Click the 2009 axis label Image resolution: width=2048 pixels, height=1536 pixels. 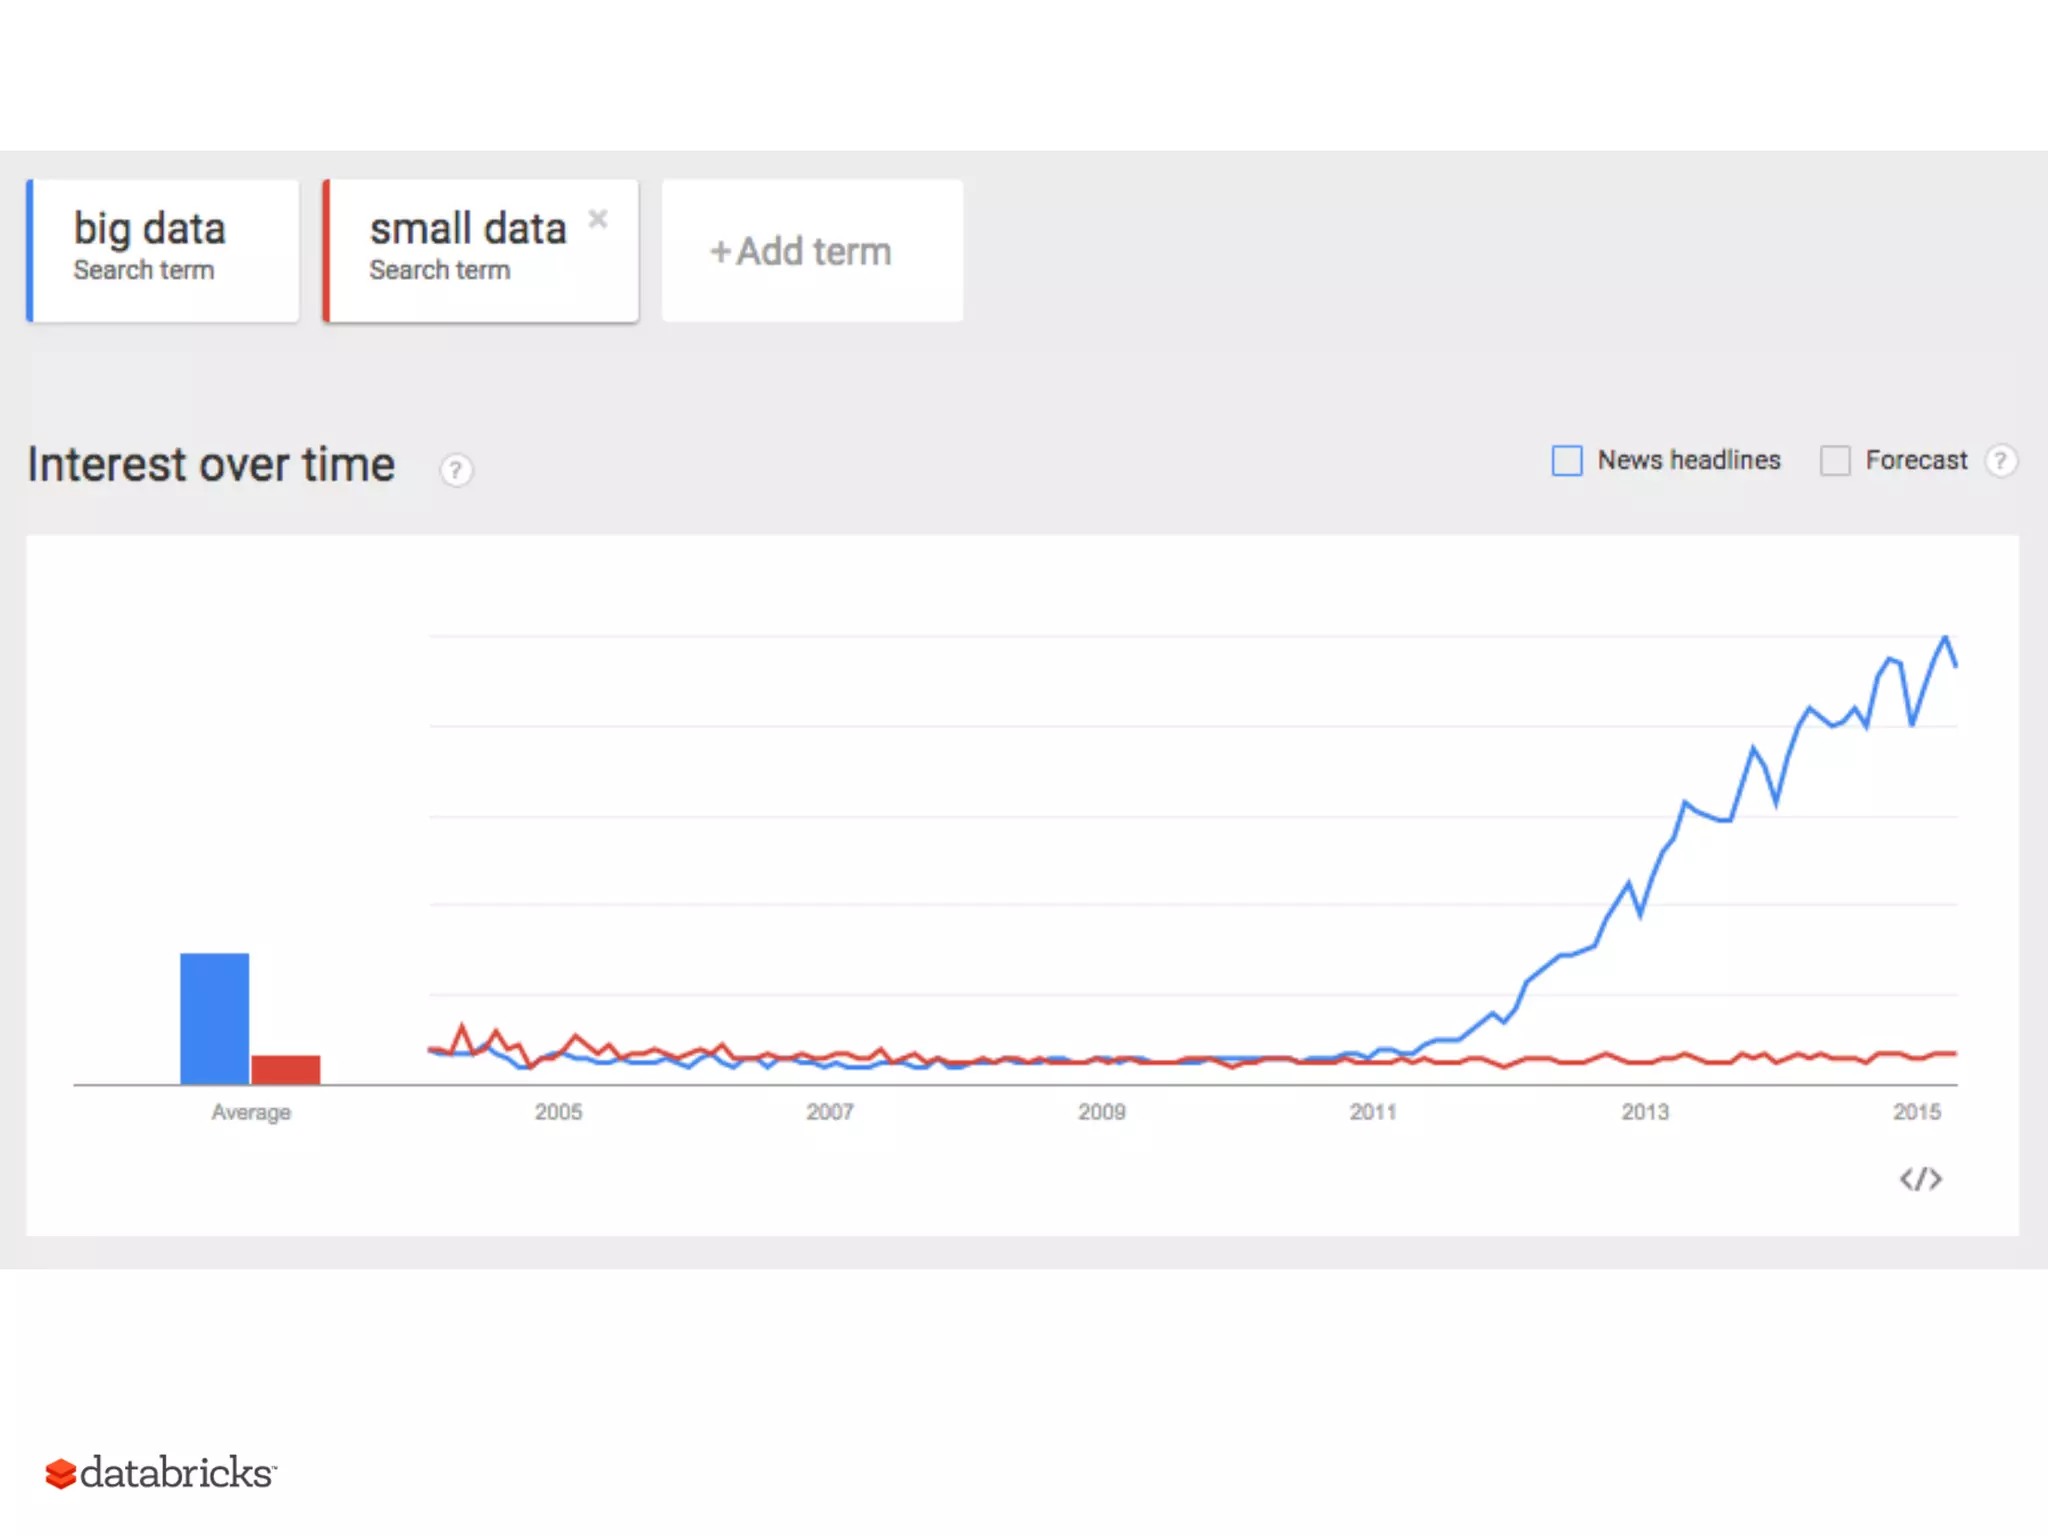[1101, 1112]
